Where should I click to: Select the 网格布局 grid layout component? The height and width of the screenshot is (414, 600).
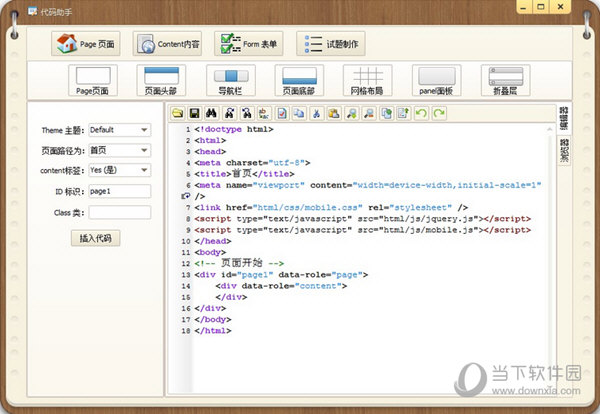[367, 80]
